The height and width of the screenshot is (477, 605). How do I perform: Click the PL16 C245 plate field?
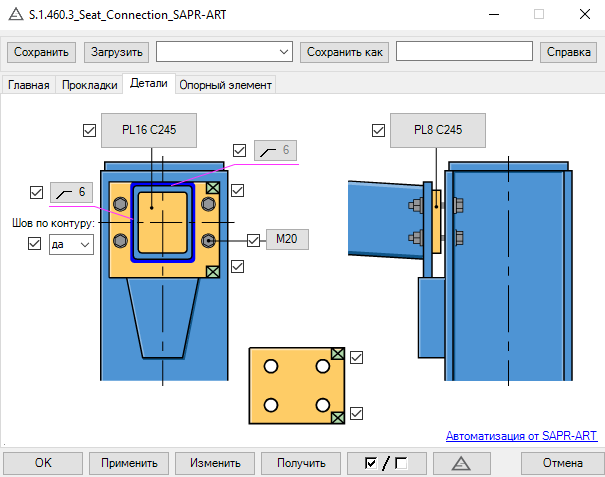click(149, 130)
